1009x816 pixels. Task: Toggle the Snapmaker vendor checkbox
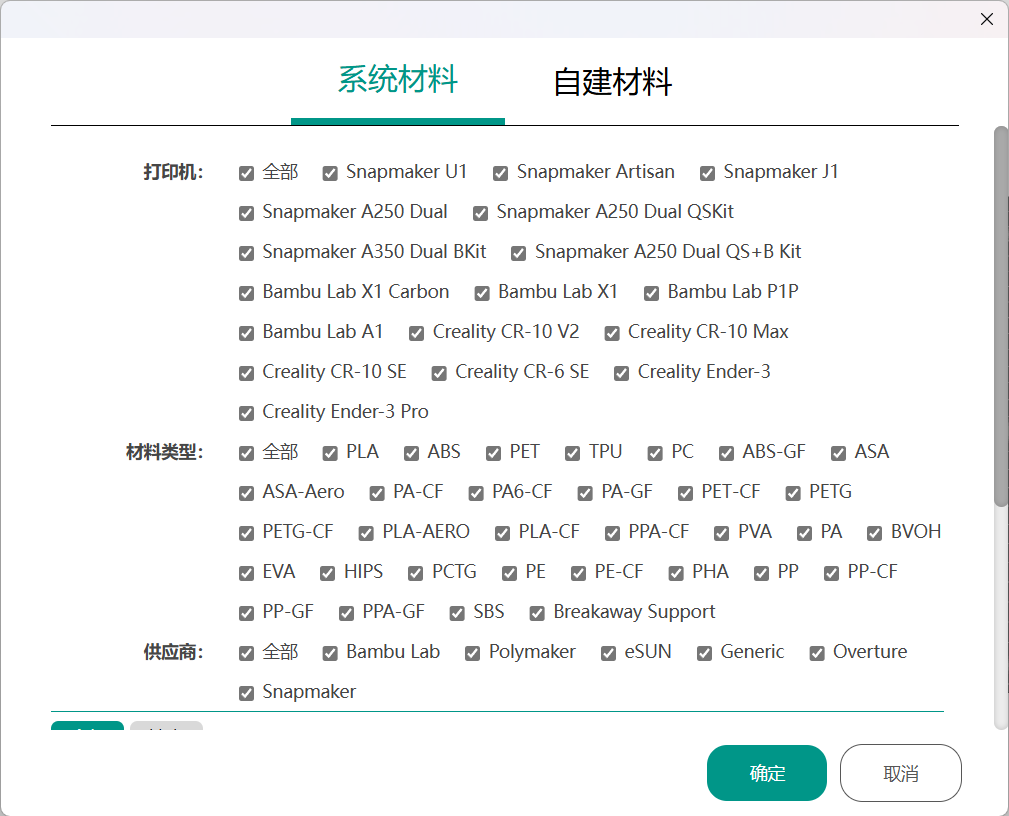[247, 693]
